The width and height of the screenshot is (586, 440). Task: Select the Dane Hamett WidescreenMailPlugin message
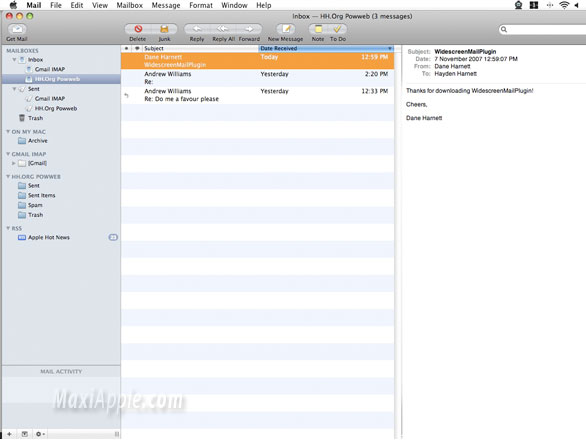[257, 61]
